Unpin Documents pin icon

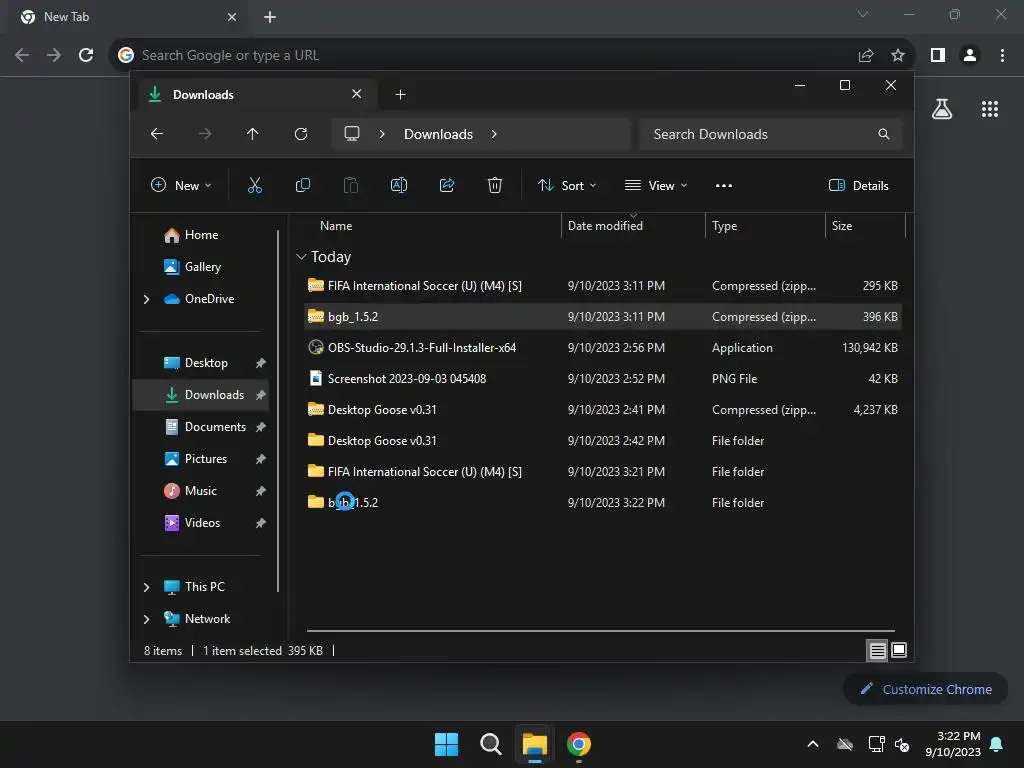[261, 427]
